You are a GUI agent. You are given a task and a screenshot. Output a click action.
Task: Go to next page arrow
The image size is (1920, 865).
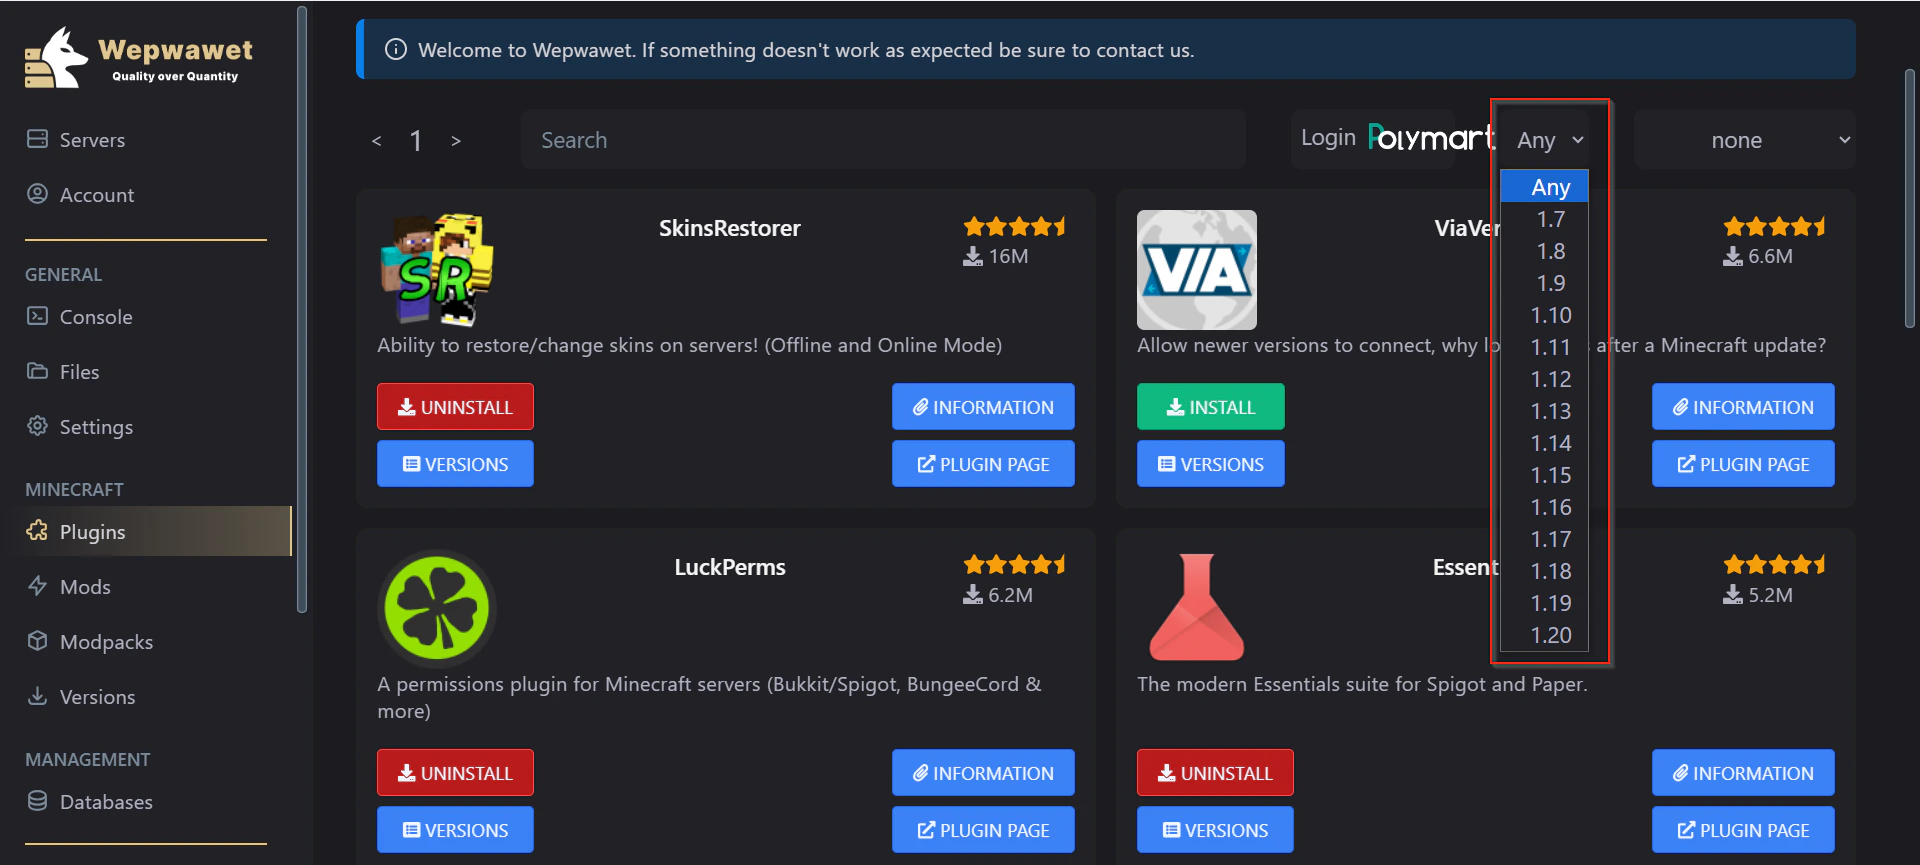(x=455, y=141)
